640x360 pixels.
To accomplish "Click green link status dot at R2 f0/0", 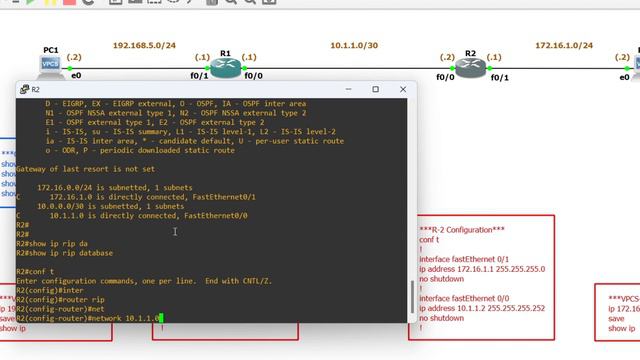I will click(452, 68).
